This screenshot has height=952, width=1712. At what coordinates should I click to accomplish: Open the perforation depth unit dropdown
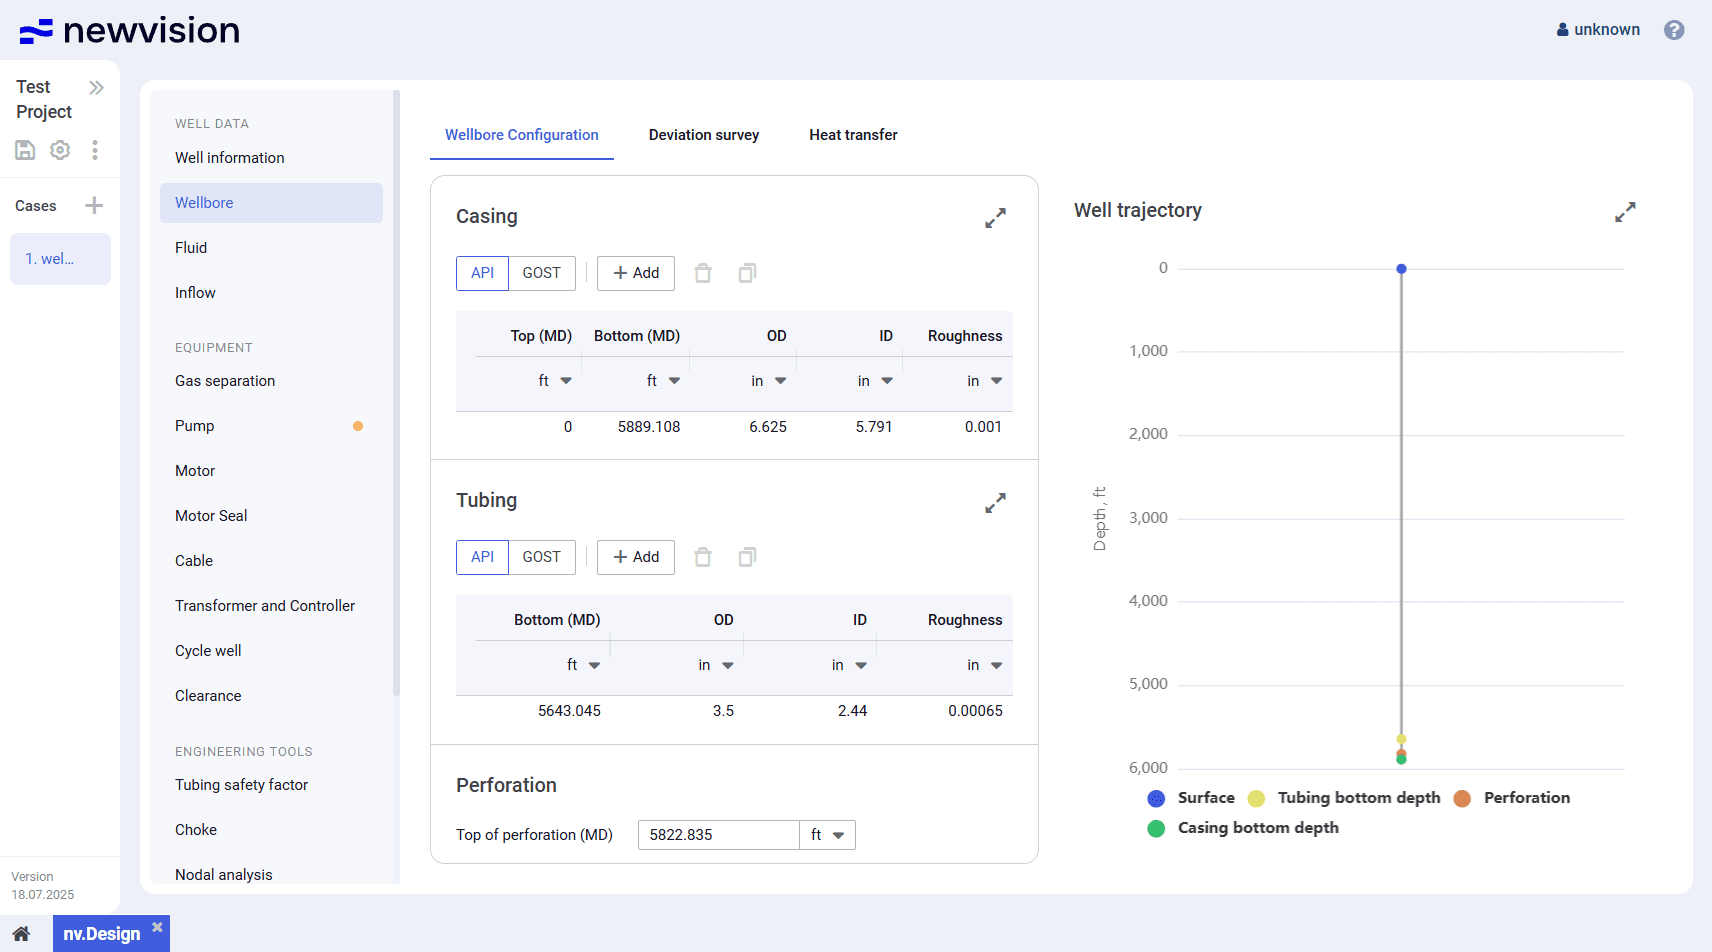[x=827, y=835]
